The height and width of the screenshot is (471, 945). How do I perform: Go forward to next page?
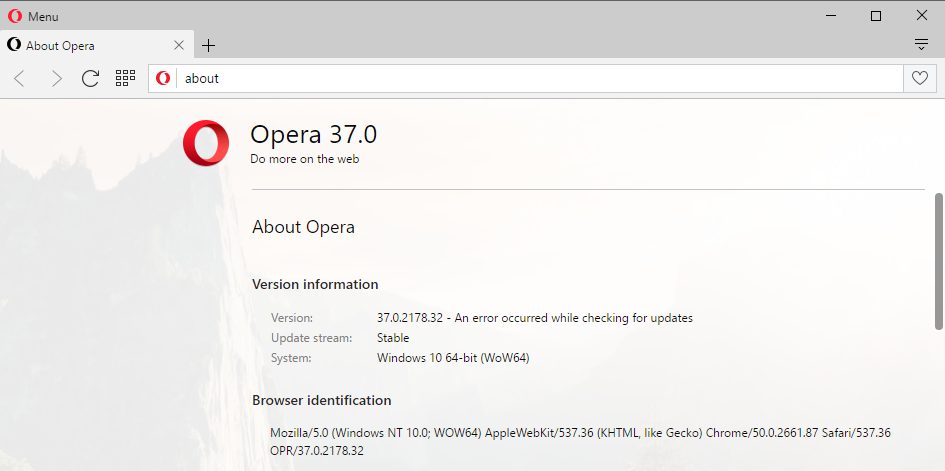point(56,78)
